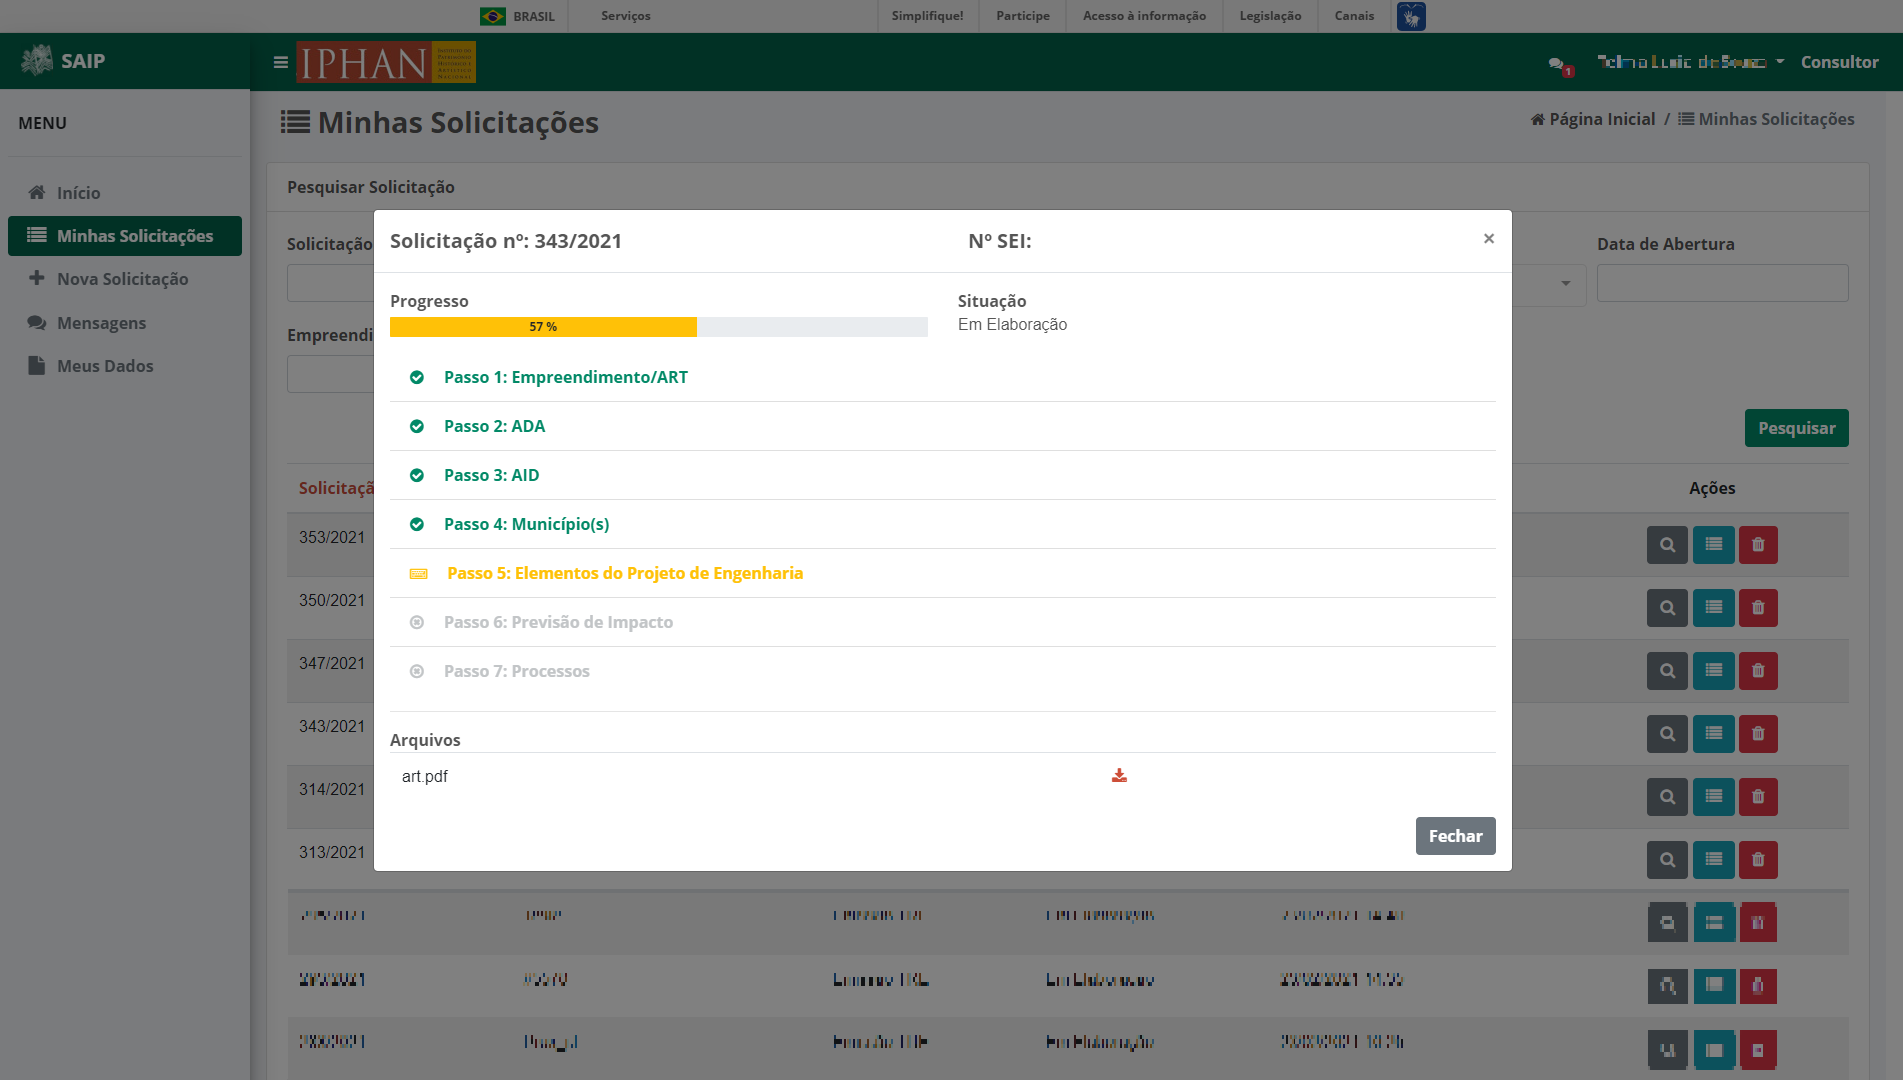This screenshot has width=1903, height=1080.
Task: View request 350/2021 with magnifier icon
Action: (1667, 608)
